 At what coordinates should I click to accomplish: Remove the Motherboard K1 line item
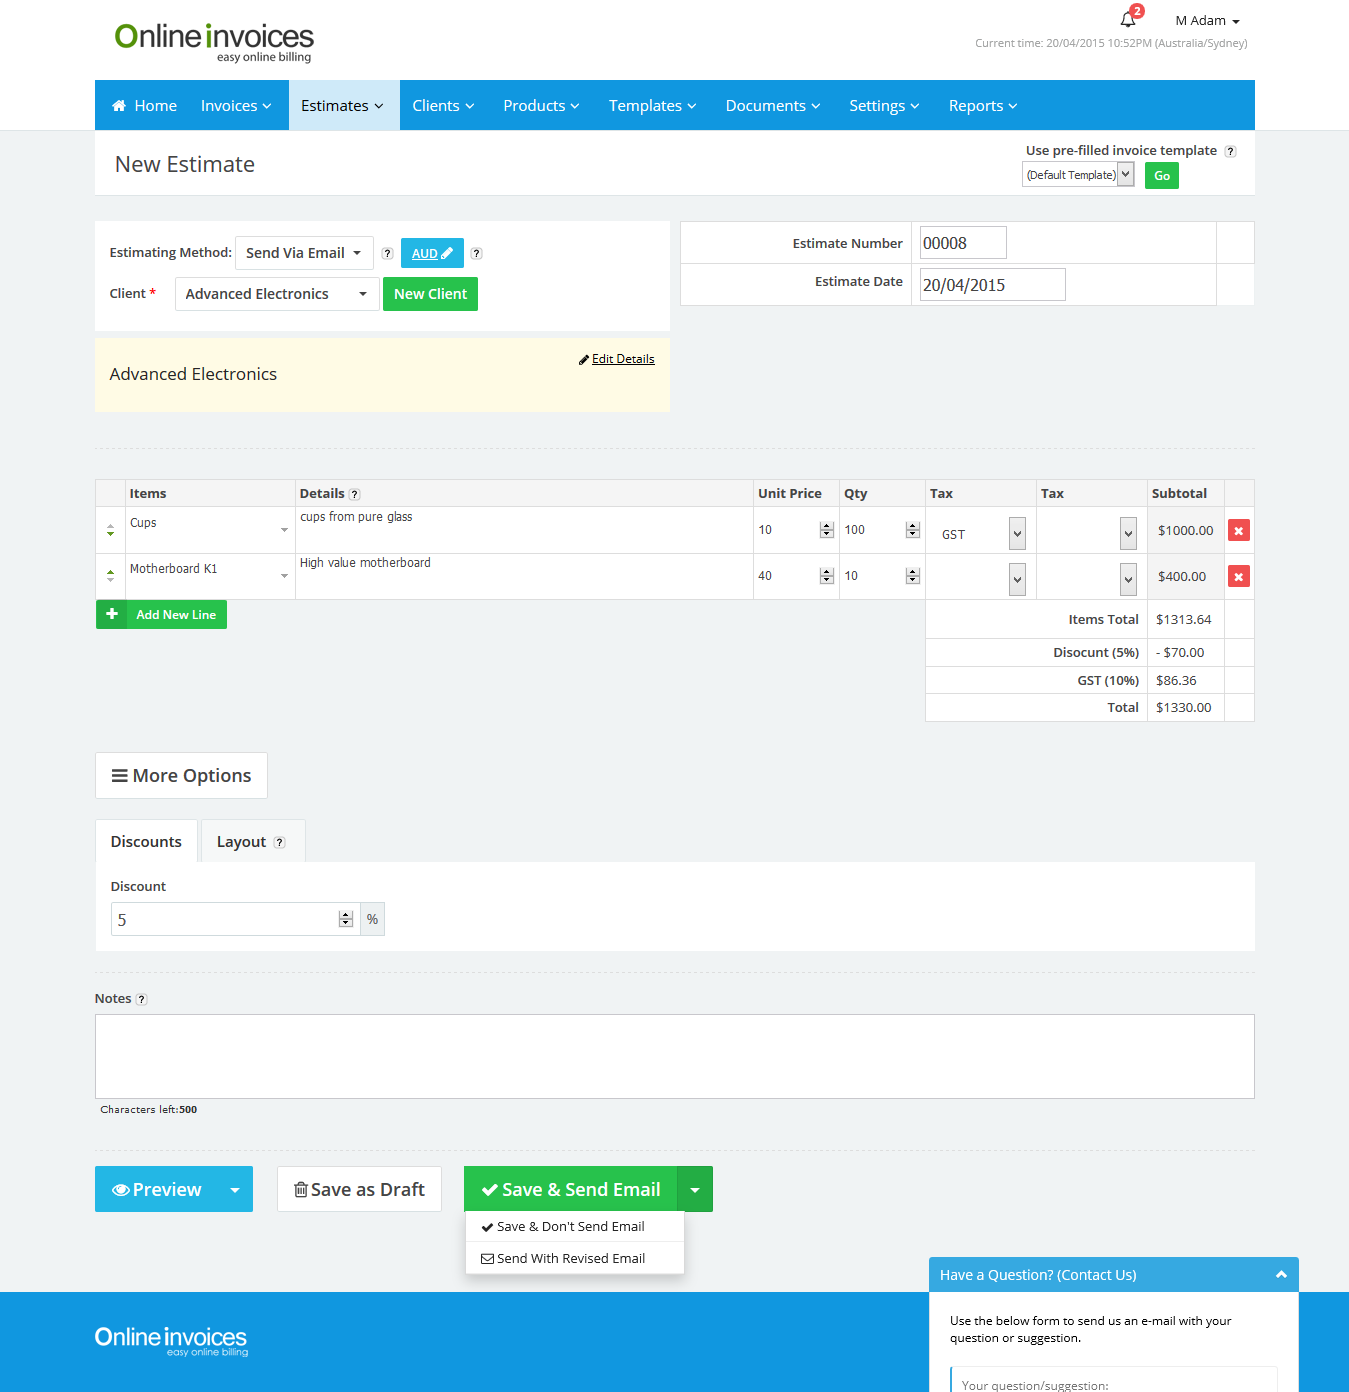tap(1238, 577)
